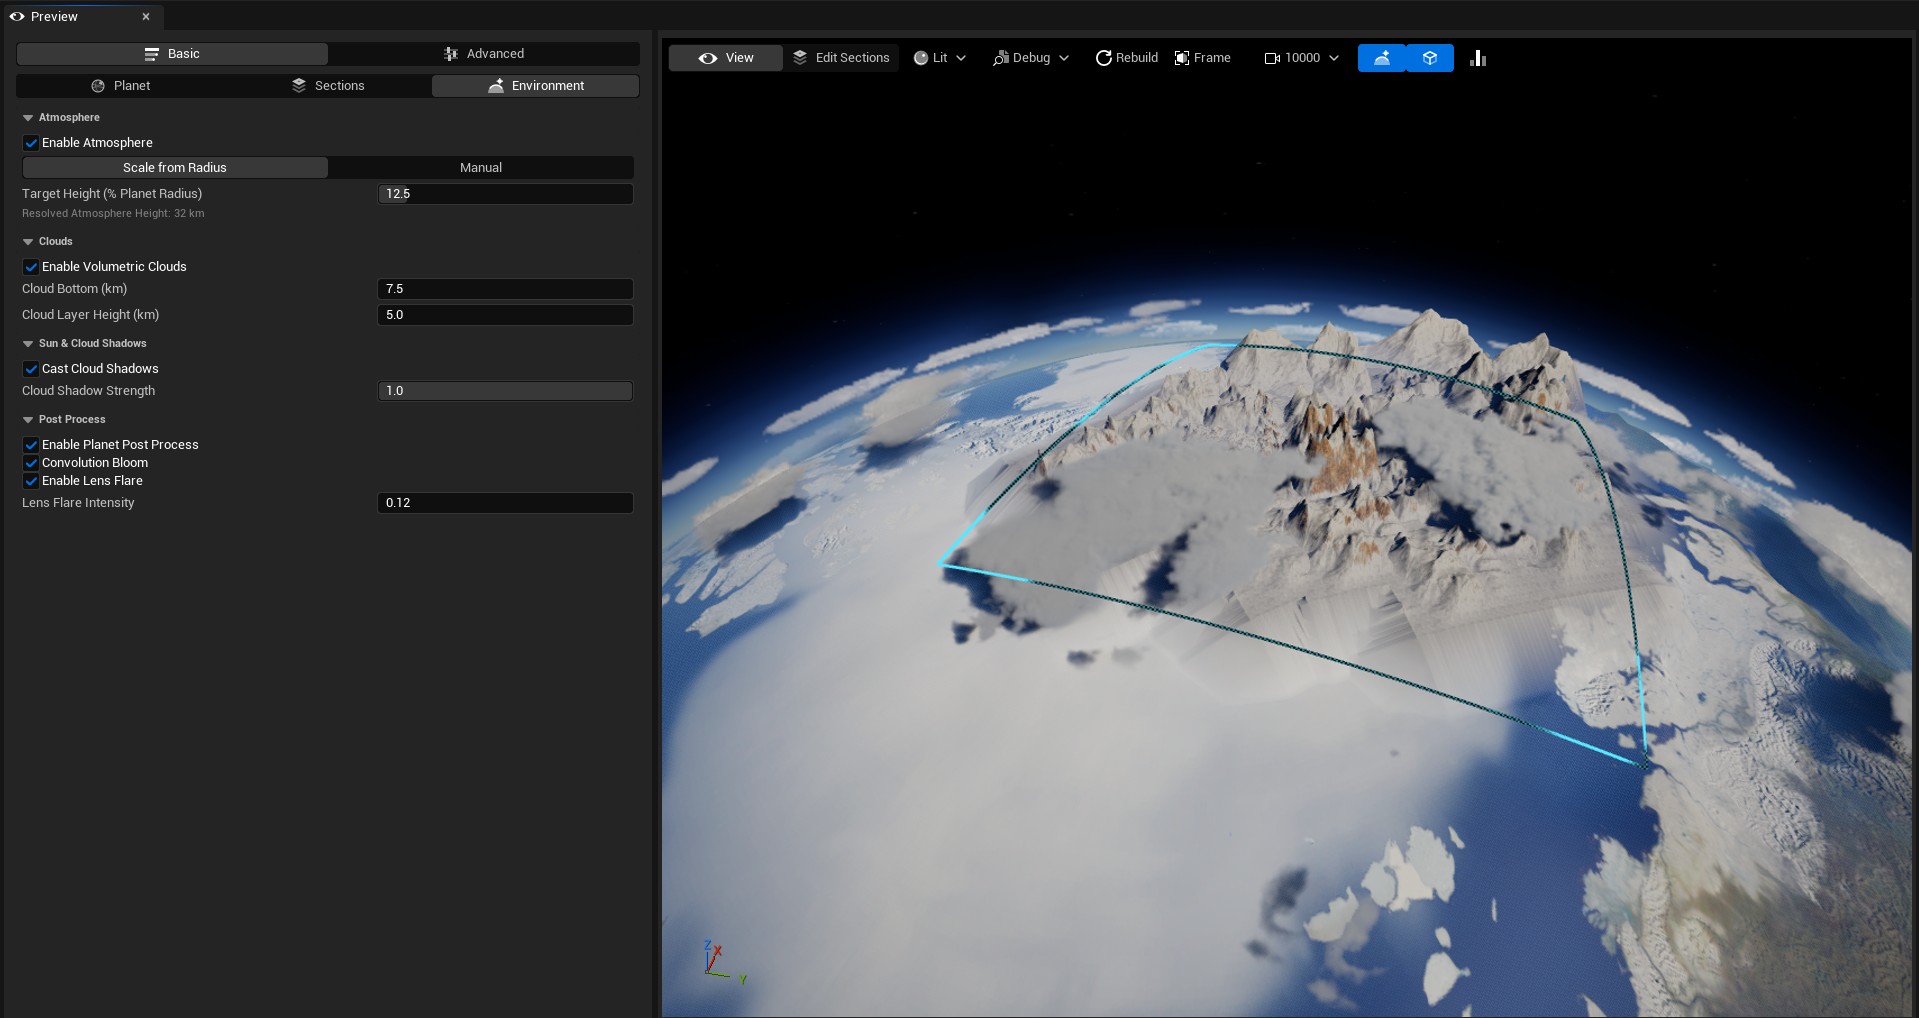This screenshot has height=1018, width=1919.
Task: Click the eye icon in Preview tab
Action: coord(17,16)
